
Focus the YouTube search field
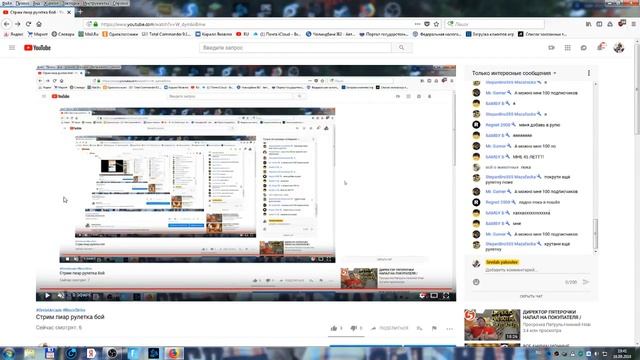(x=296, y=48)
